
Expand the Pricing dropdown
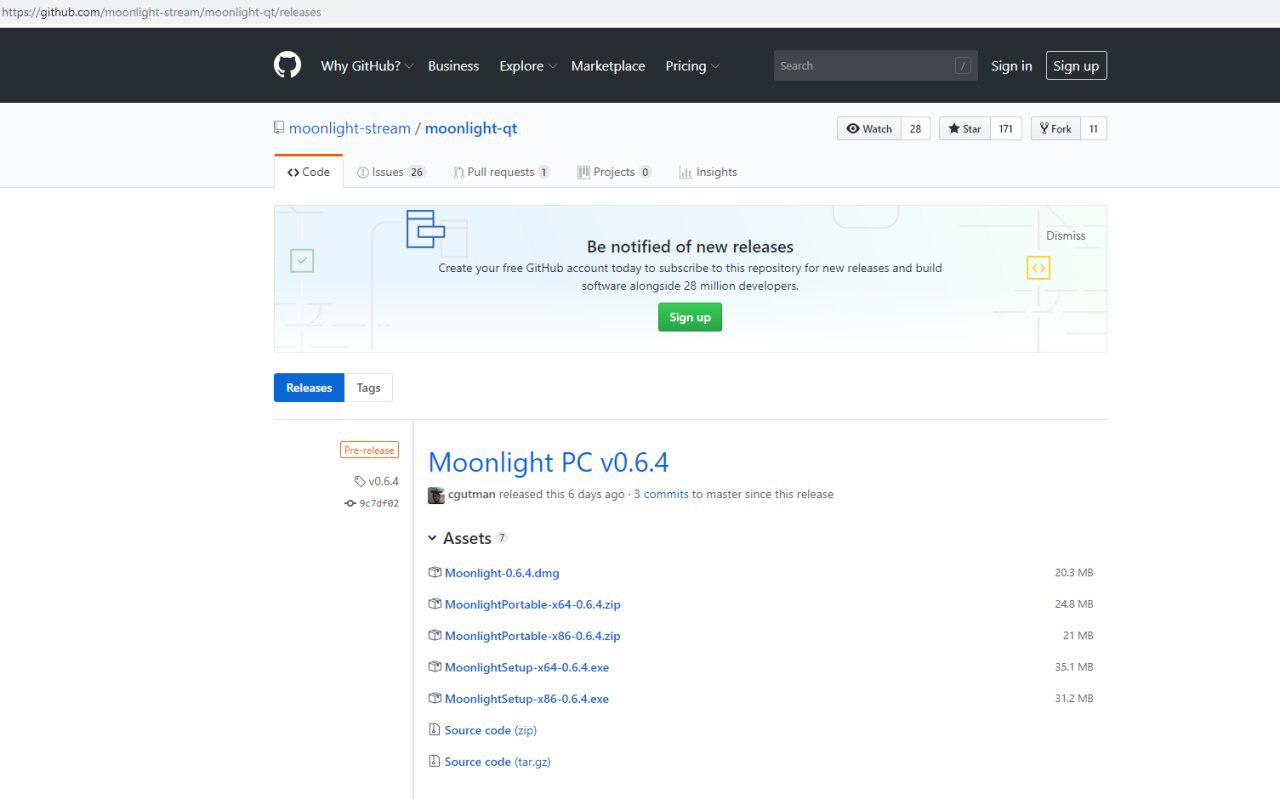pos(692,66)
